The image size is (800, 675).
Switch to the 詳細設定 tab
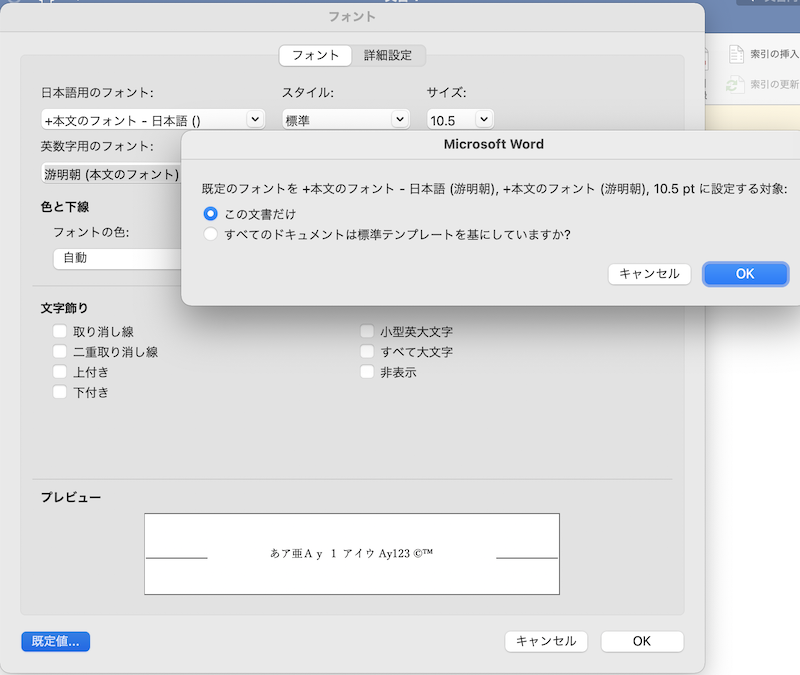coord(388,55)
